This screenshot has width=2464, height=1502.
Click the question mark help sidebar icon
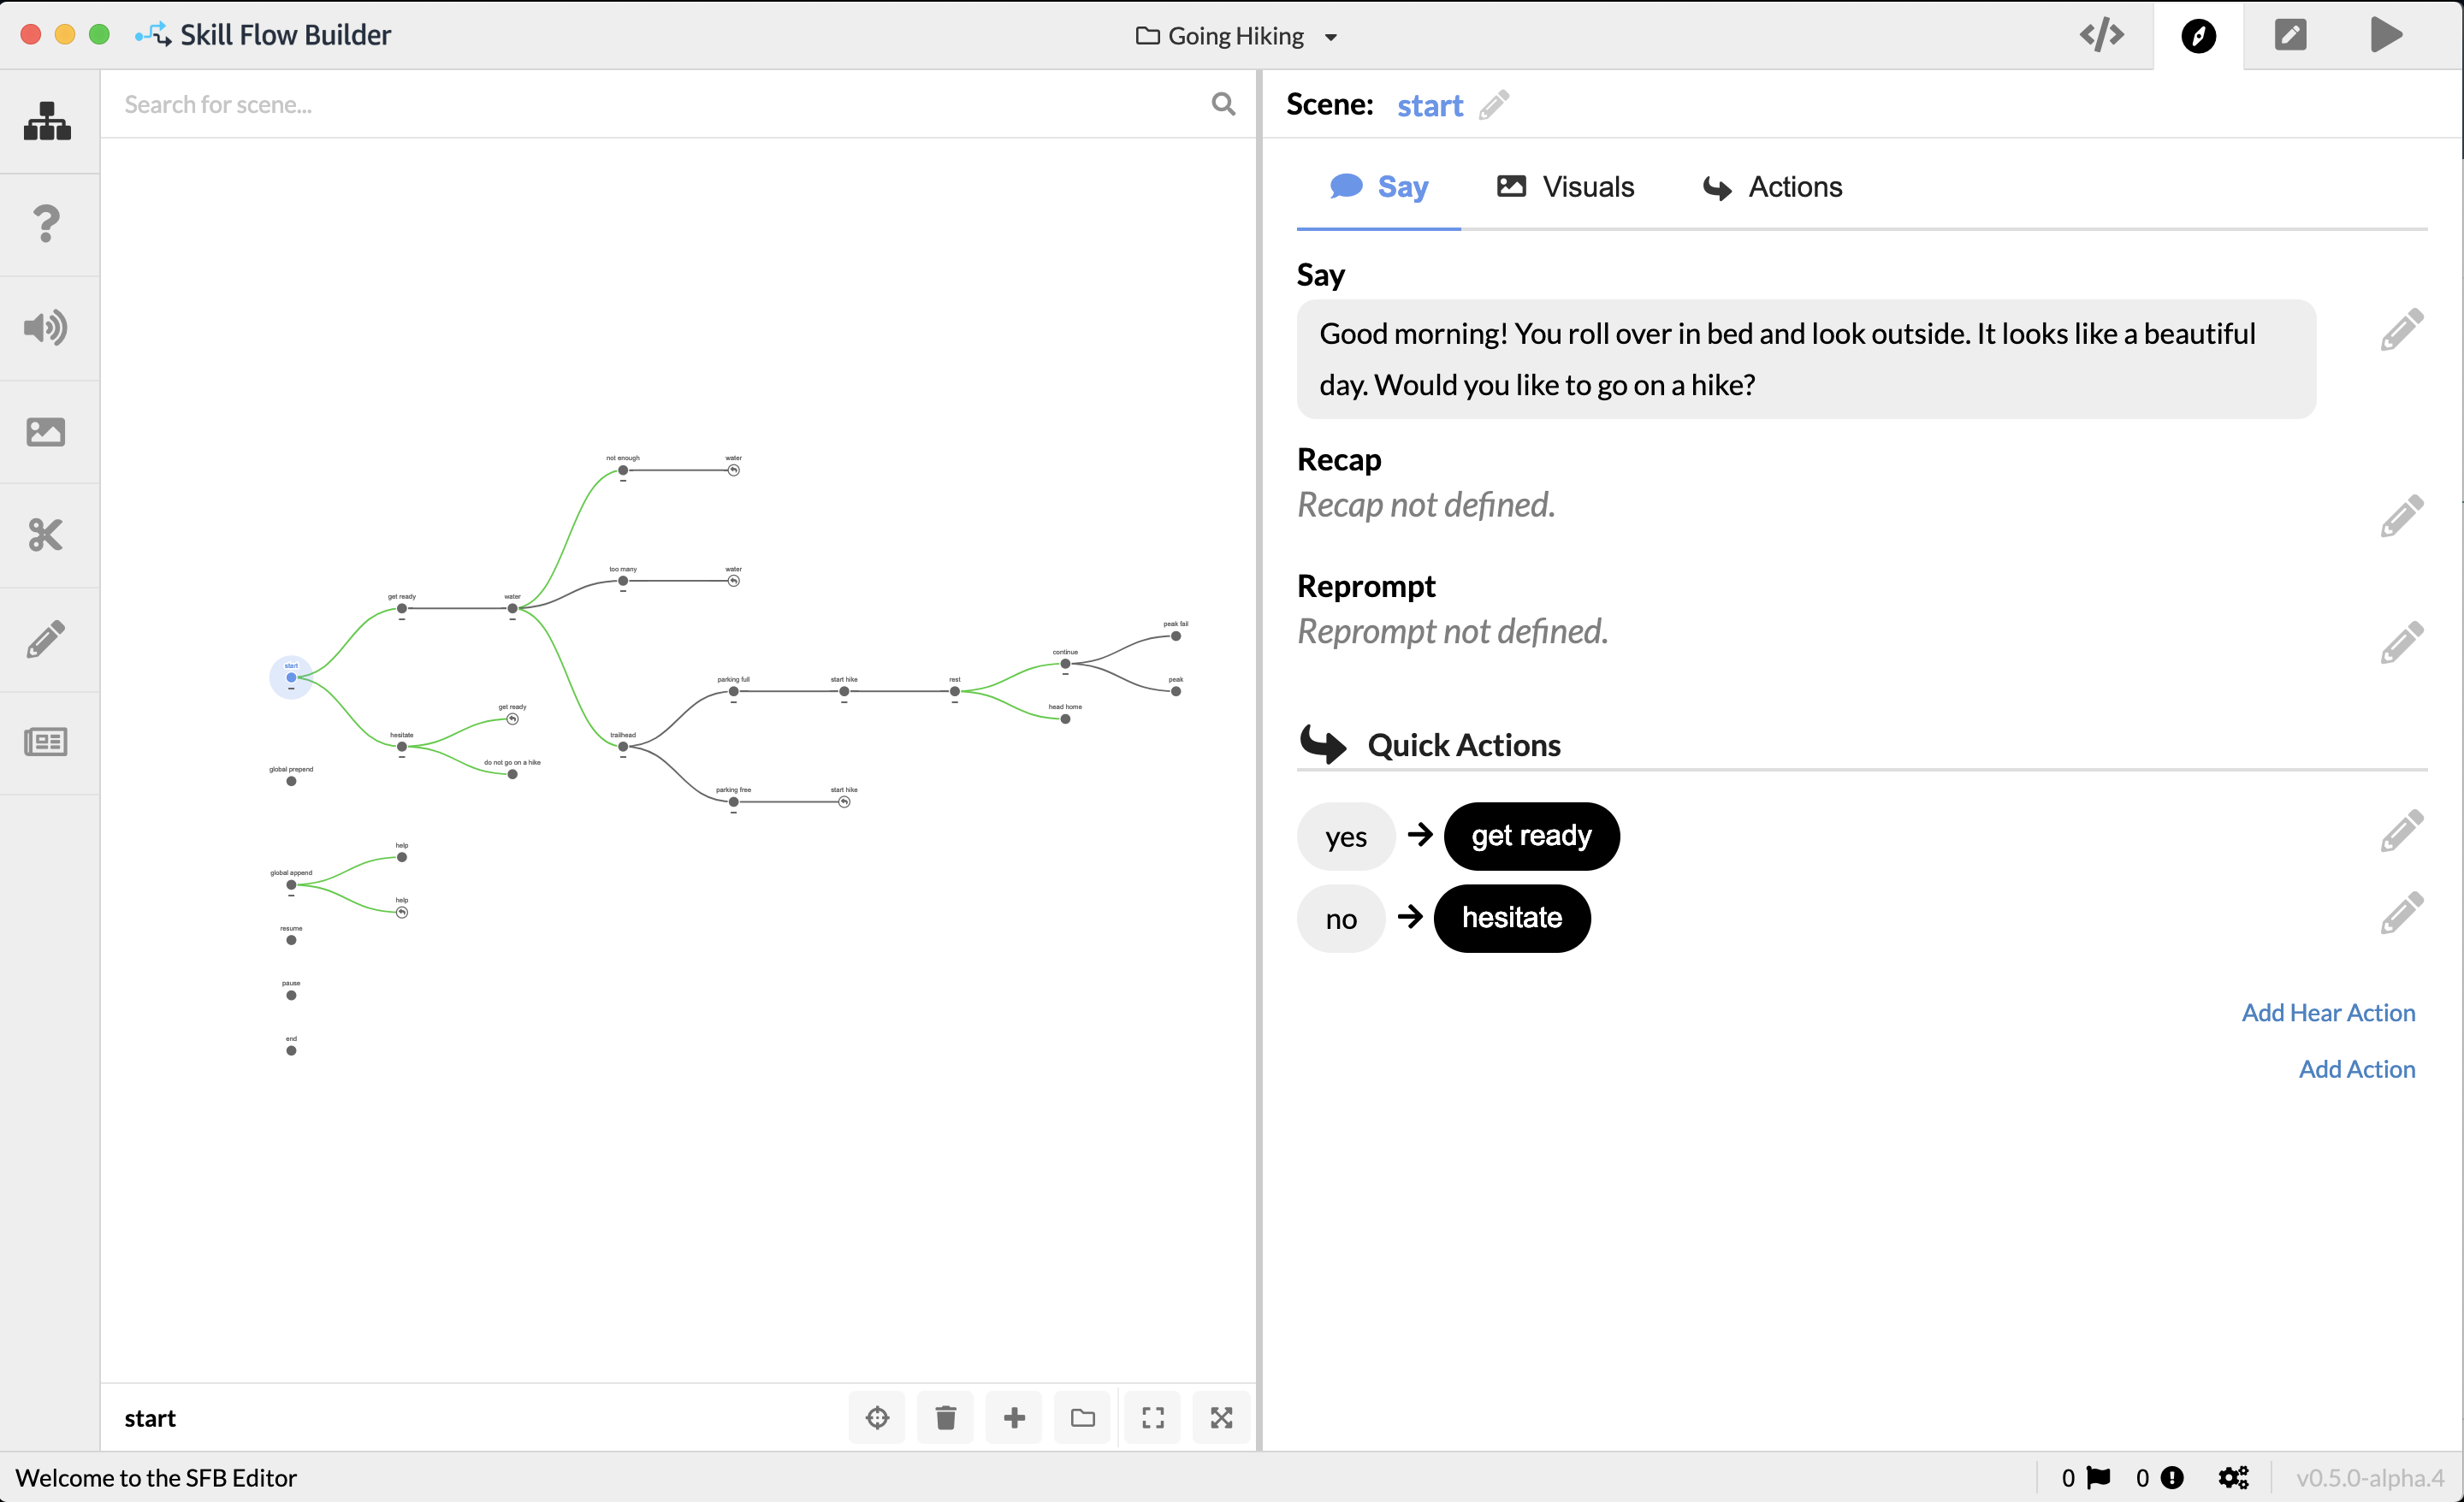coord(47,223)
